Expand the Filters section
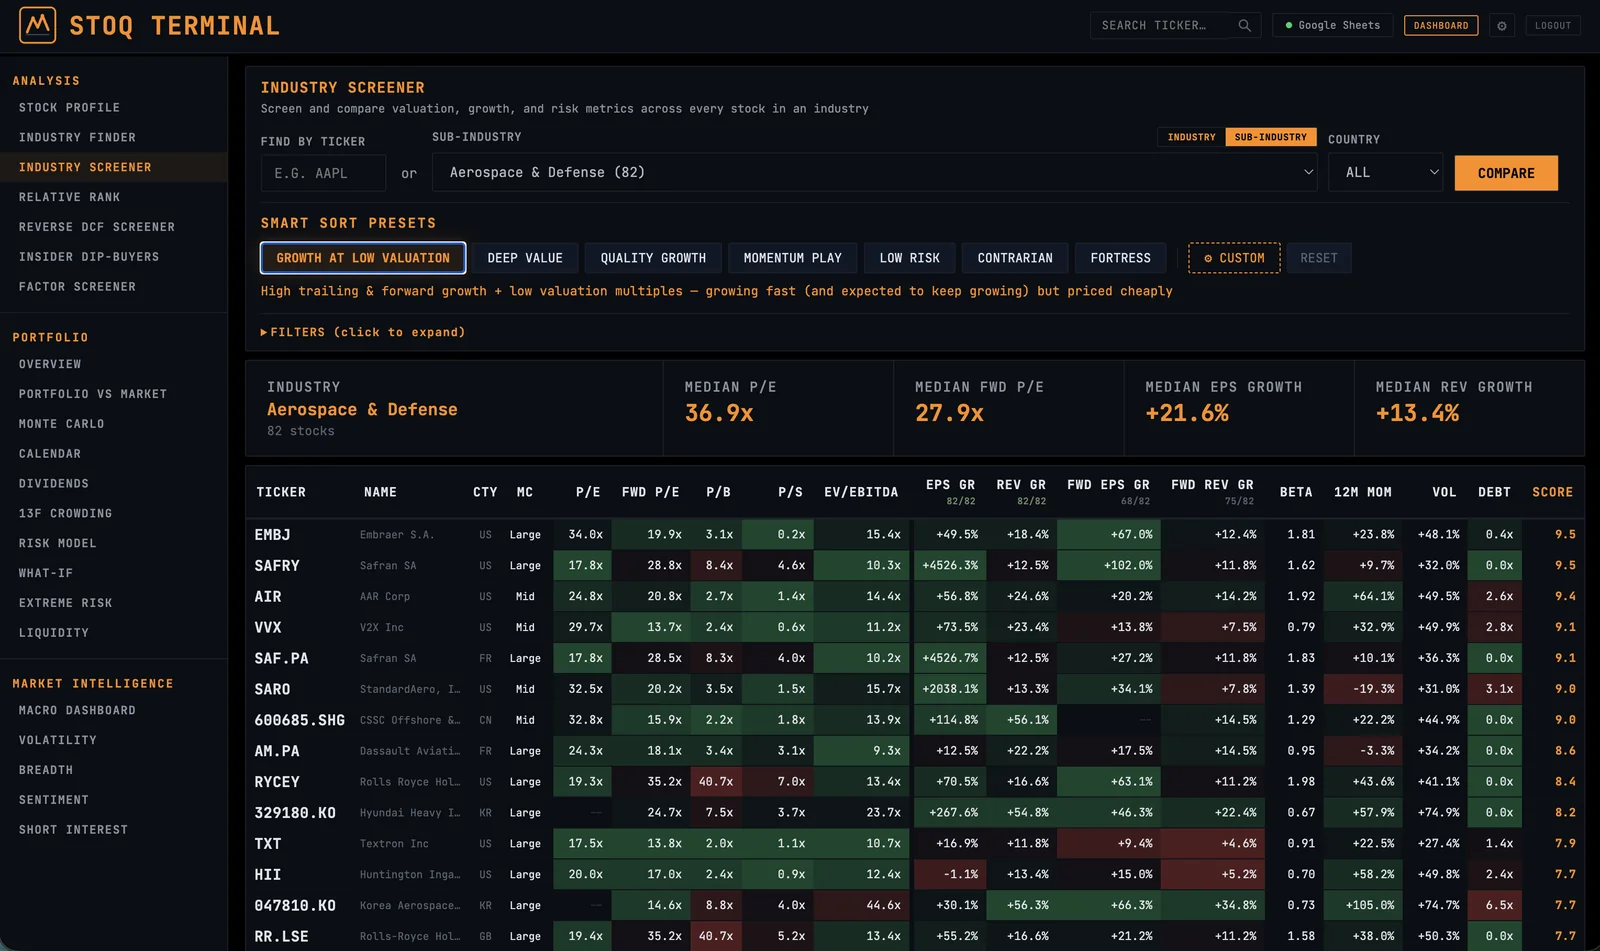Screen dimensions: 1600x951 (x=363, y=332)
